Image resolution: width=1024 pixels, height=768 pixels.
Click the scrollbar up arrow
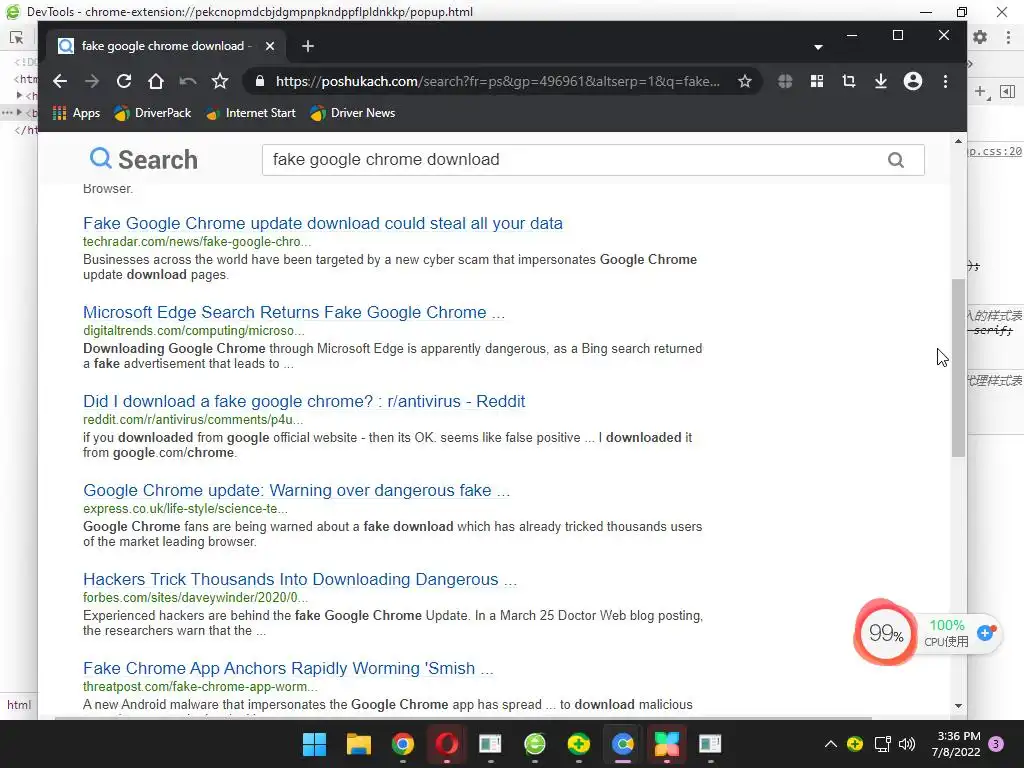pyautogui.click(x=958, y=141)
